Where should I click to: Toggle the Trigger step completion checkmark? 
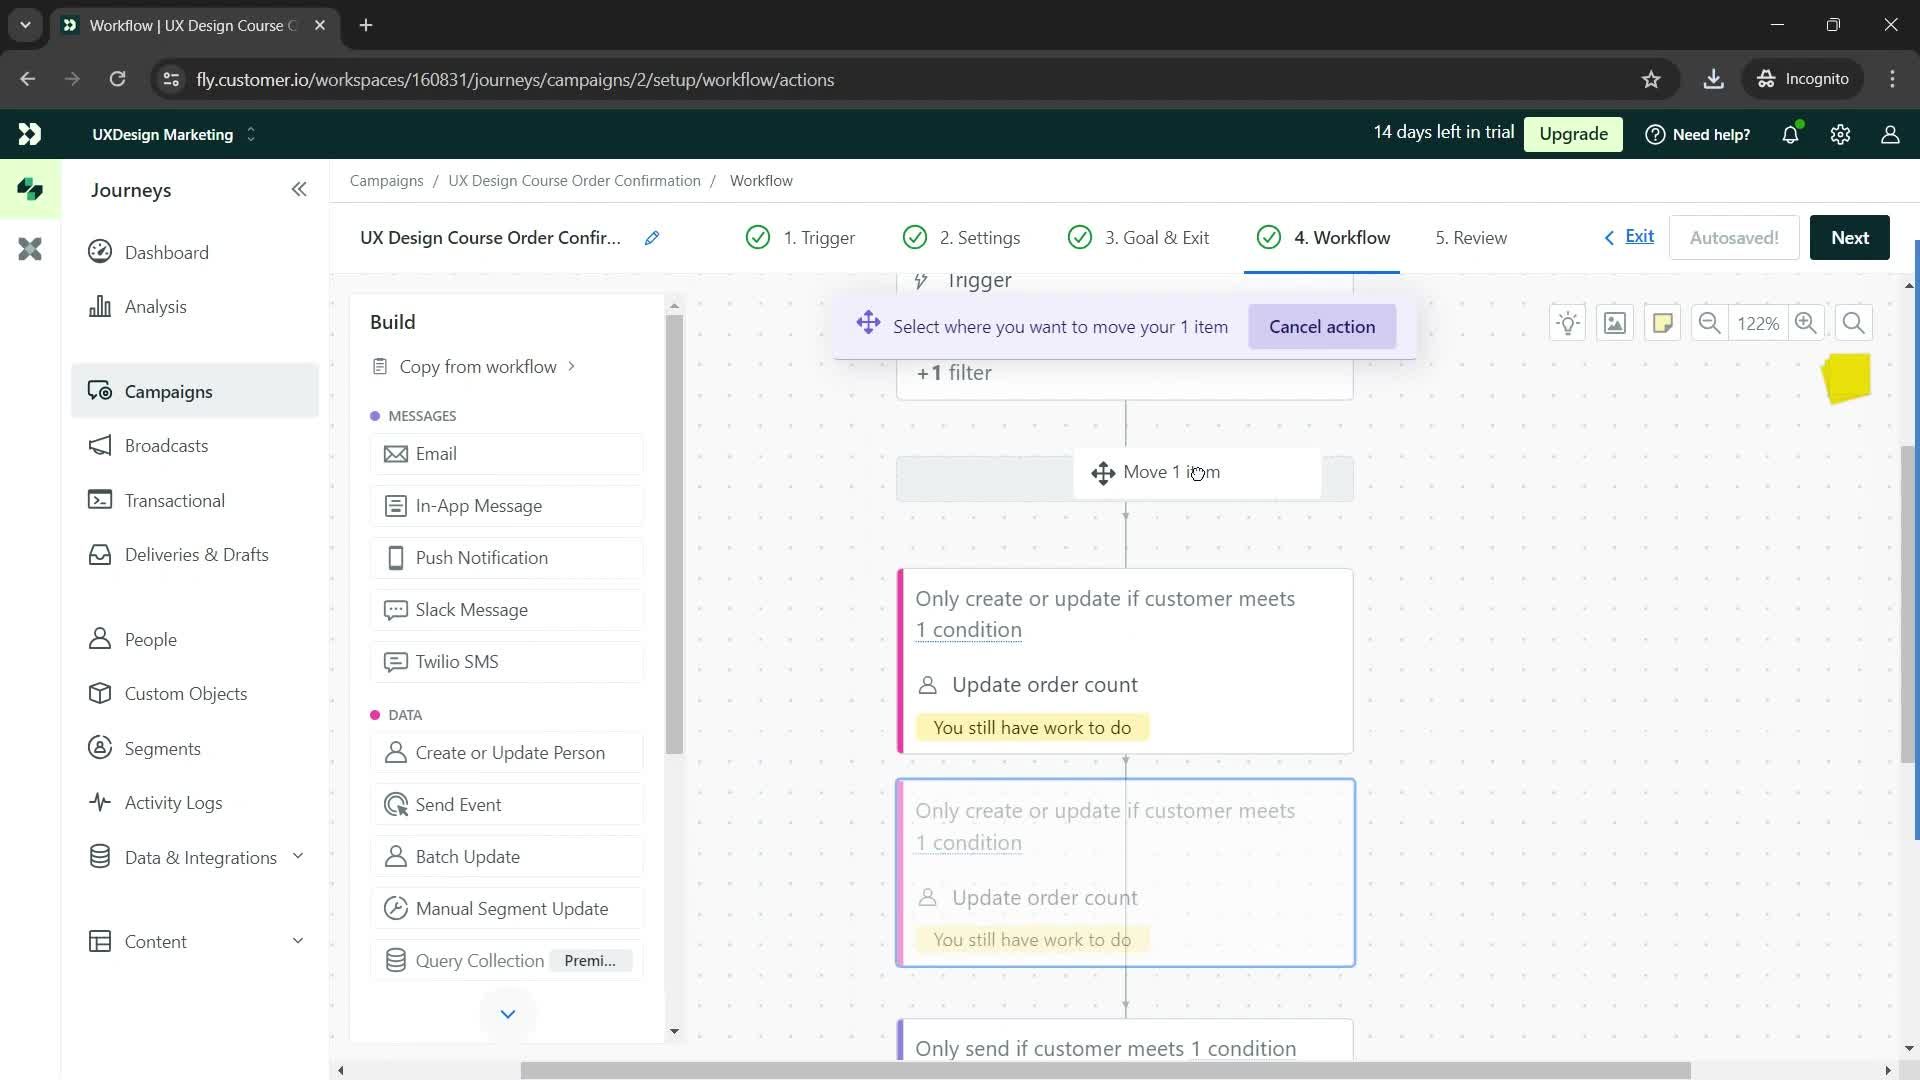pos(756,237)
